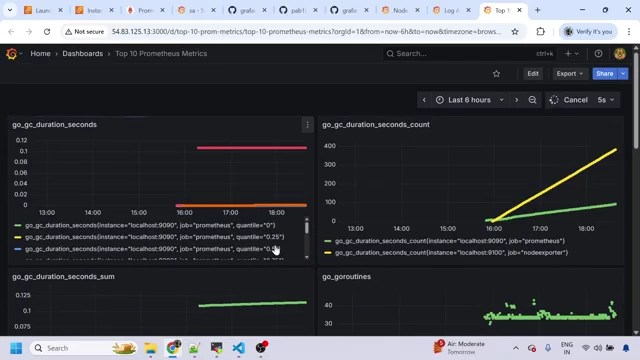Click blue quantile 0.5 legend color swatch
This screenshot has height=360, width=640.
(18, 249)
